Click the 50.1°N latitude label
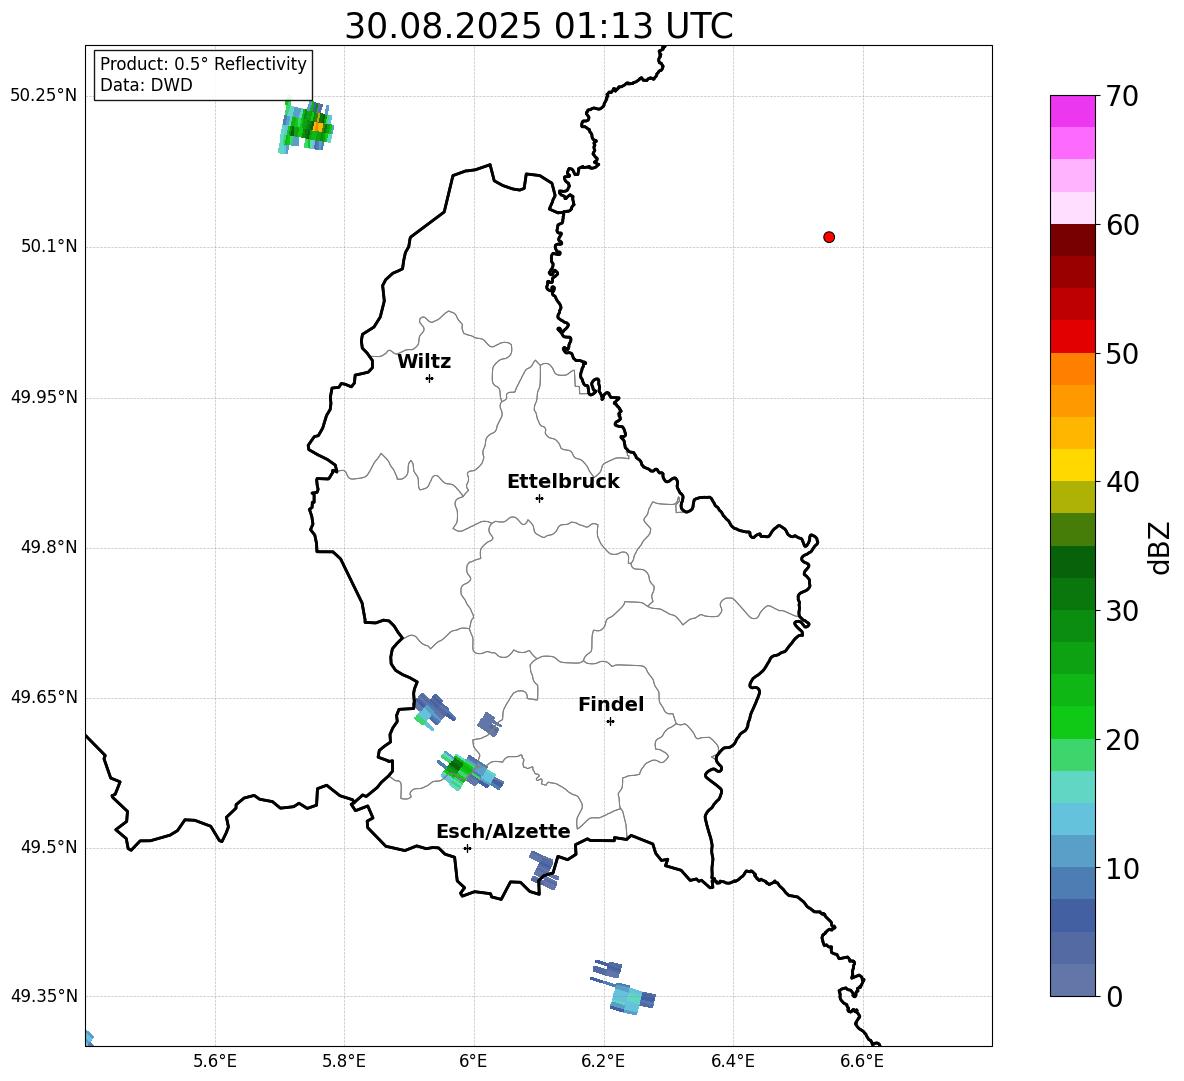The width and height of the screenshot is (1184, 1081). tap(49, 246)
